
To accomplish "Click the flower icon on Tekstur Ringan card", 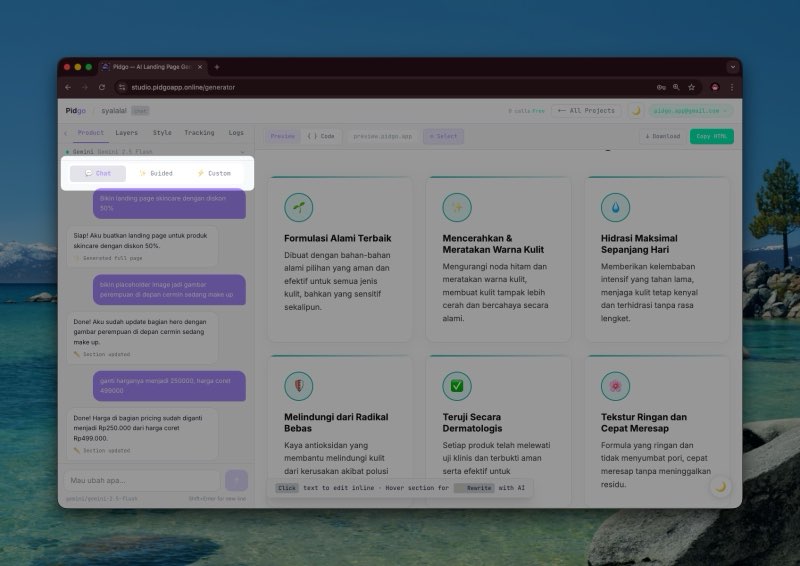I will pos(615,385).
